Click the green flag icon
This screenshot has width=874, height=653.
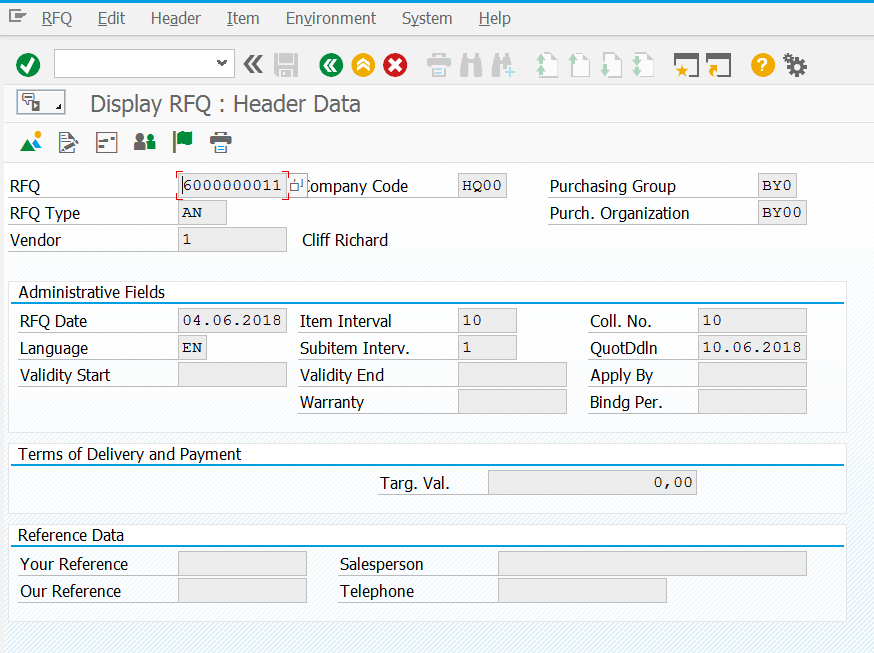tap(182, 142)
